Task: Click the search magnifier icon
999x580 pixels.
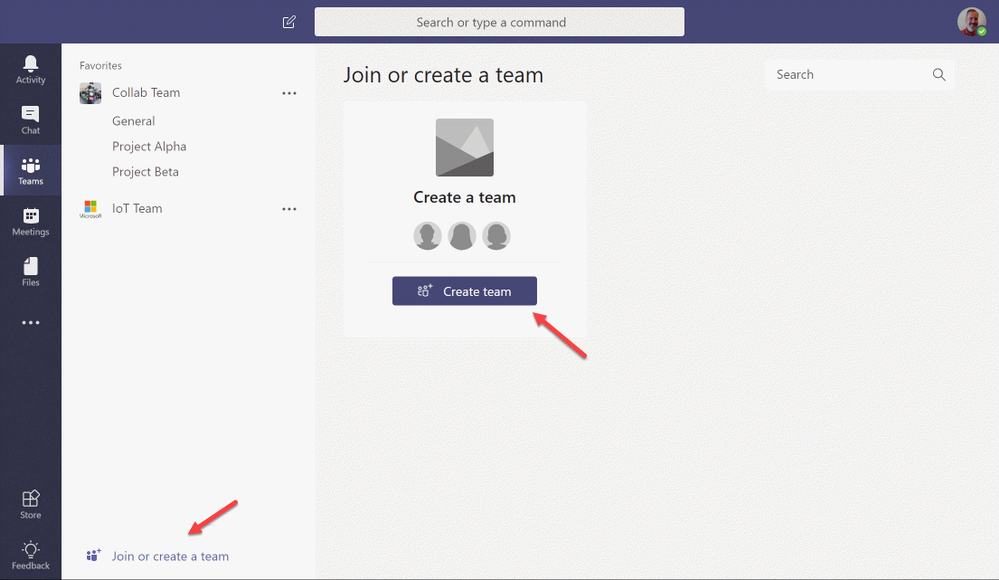Action: (x=939, y=75)
